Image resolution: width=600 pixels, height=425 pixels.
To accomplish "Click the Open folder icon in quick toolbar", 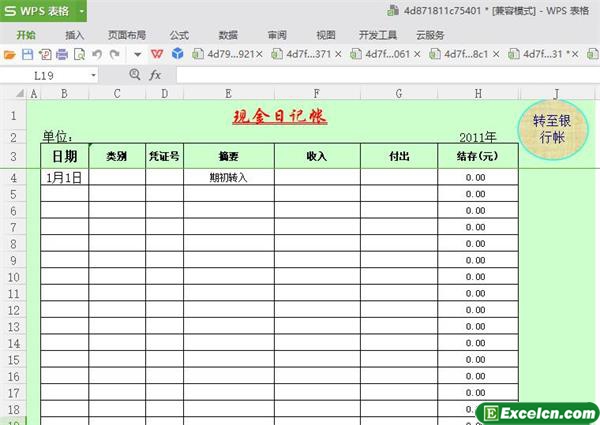I will click(x=9, y=53).
